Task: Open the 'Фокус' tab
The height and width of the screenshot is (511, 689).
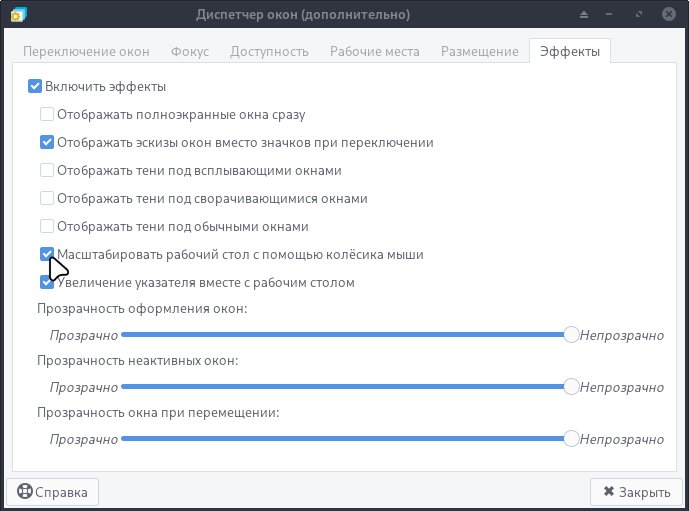Action: [x=189, y=52]
